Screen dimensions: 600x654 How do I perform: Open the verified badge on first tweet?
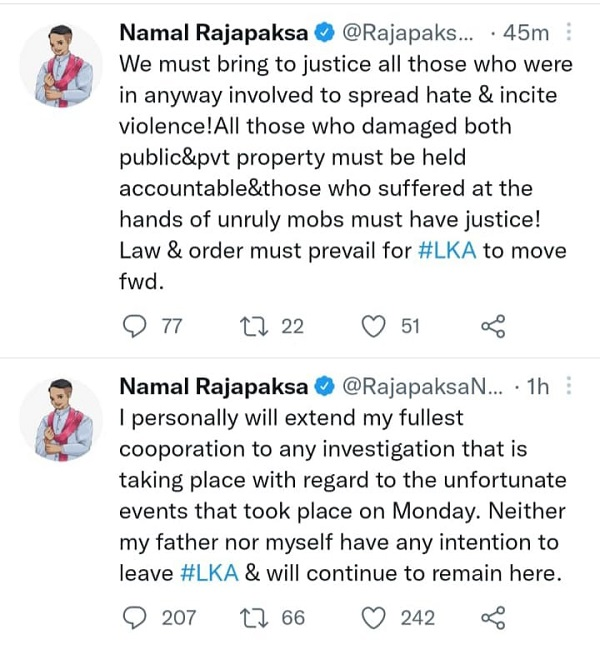(x=325, y=33)
